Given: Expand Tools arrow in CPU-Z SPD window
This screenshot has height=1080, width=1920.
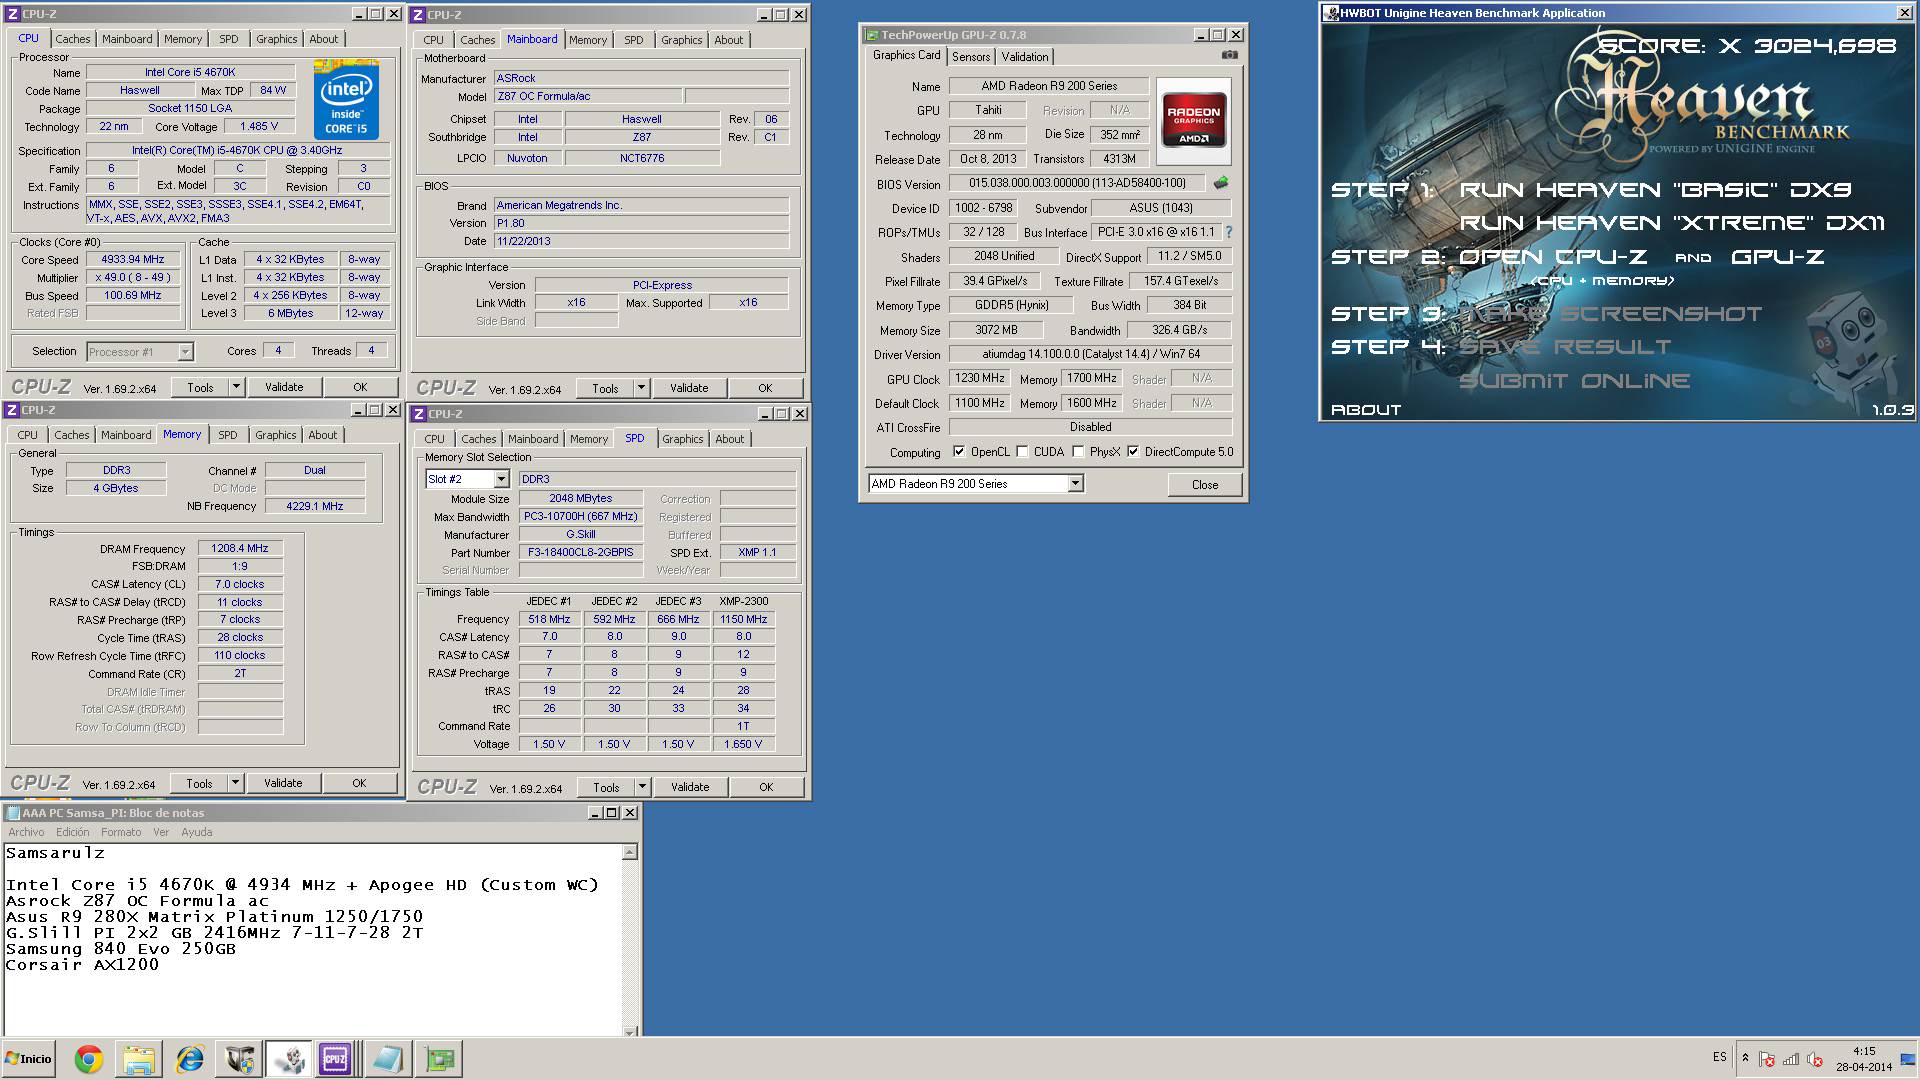Looking at the screenshot, I should (x=642, y=787).
